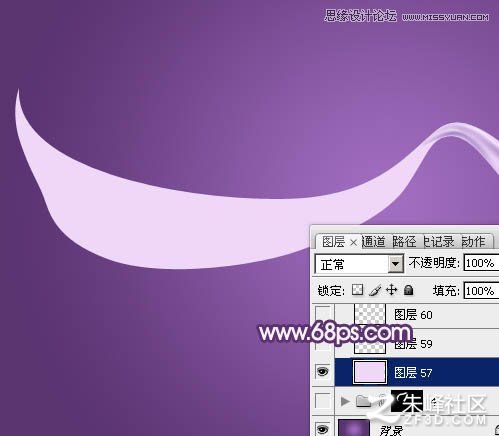Click the 不透明度 100% opacity field
Screen dimensions: 499x436
(x=481, y=263)
